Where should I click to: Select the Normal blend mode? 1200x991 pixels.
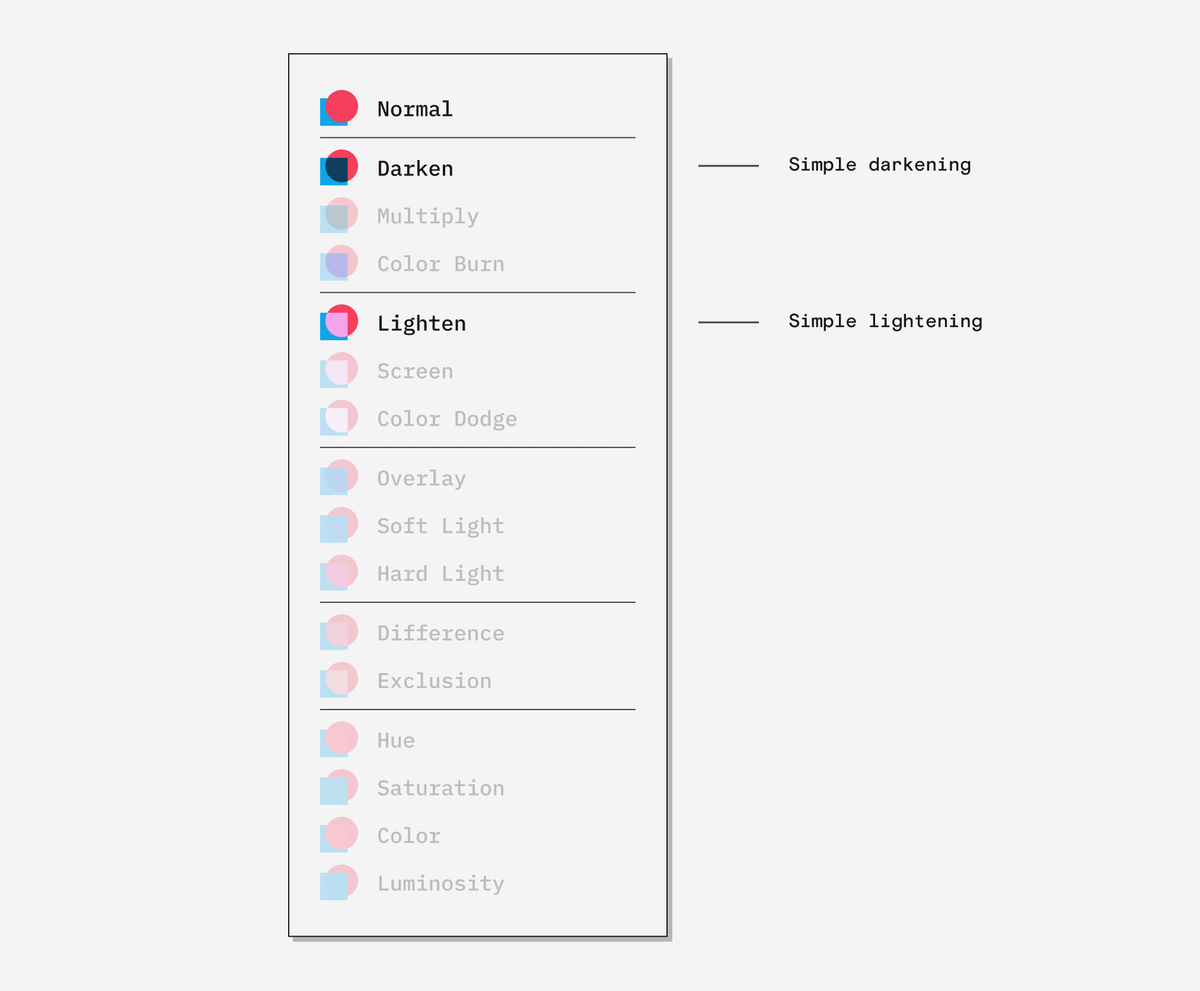tap(414, 109)
